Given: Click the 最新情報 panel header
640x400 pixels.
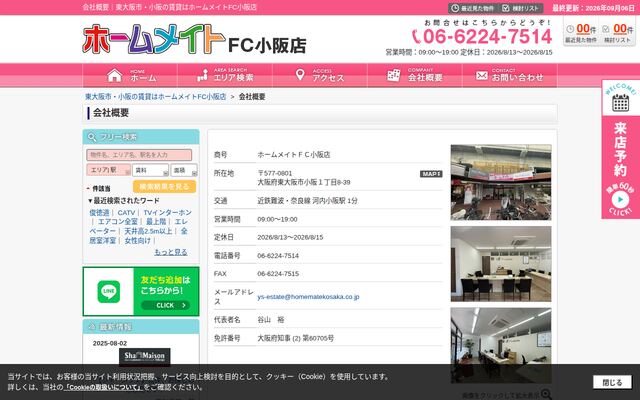Looking at the screenshot, I should [141, 327].
